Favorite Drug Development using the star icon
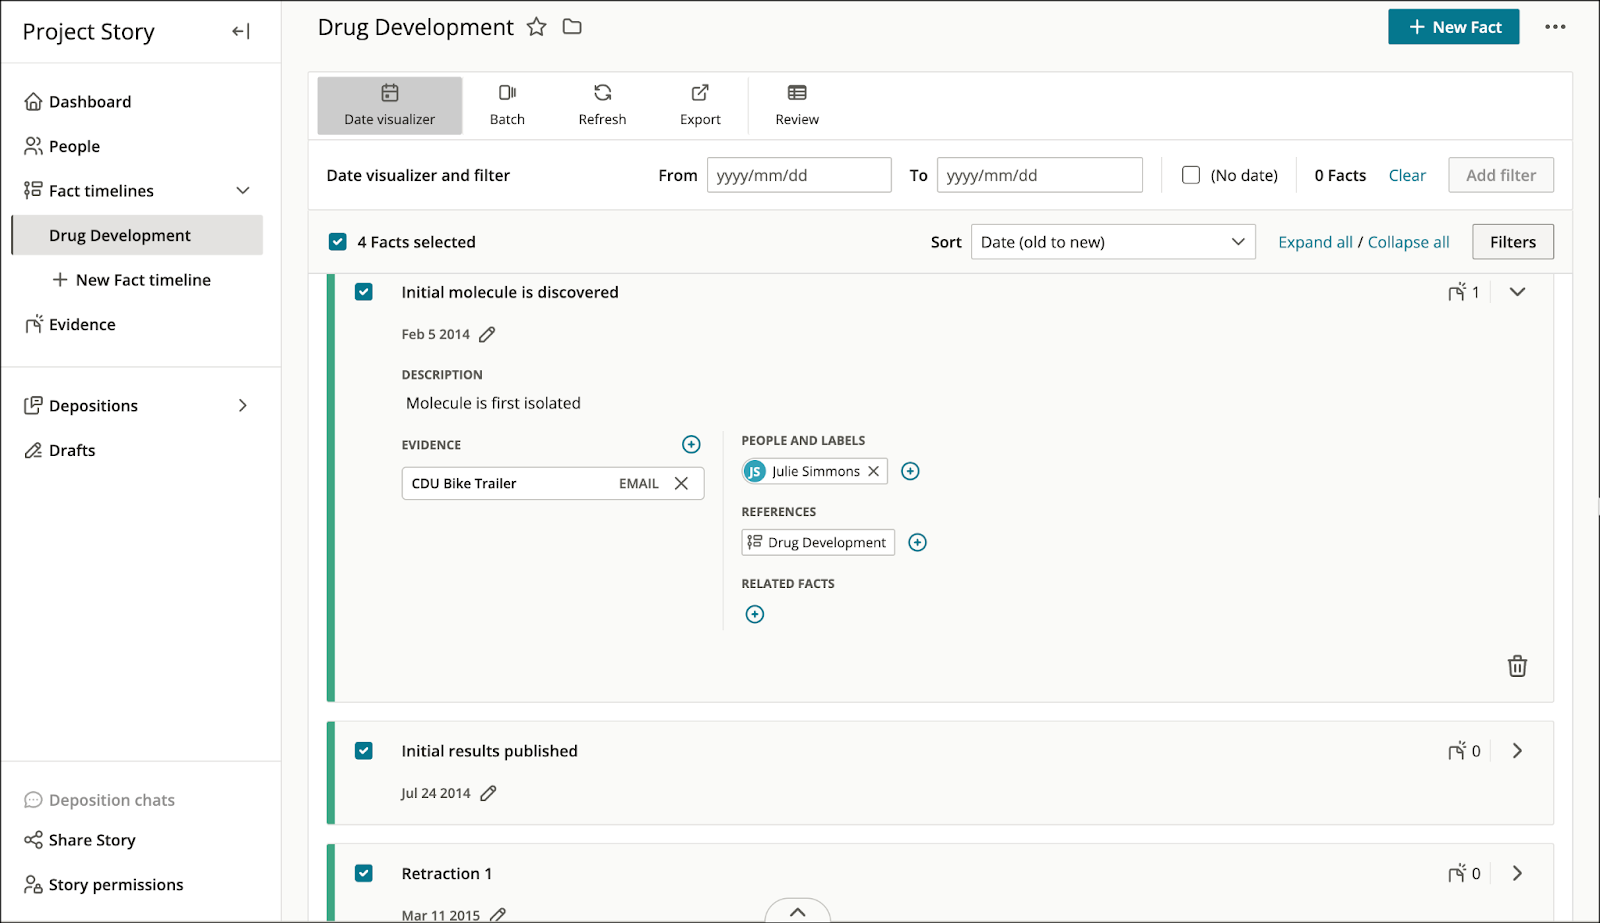Image resolution: width=1600 pixels, height=923 pixels. point(537,27)
